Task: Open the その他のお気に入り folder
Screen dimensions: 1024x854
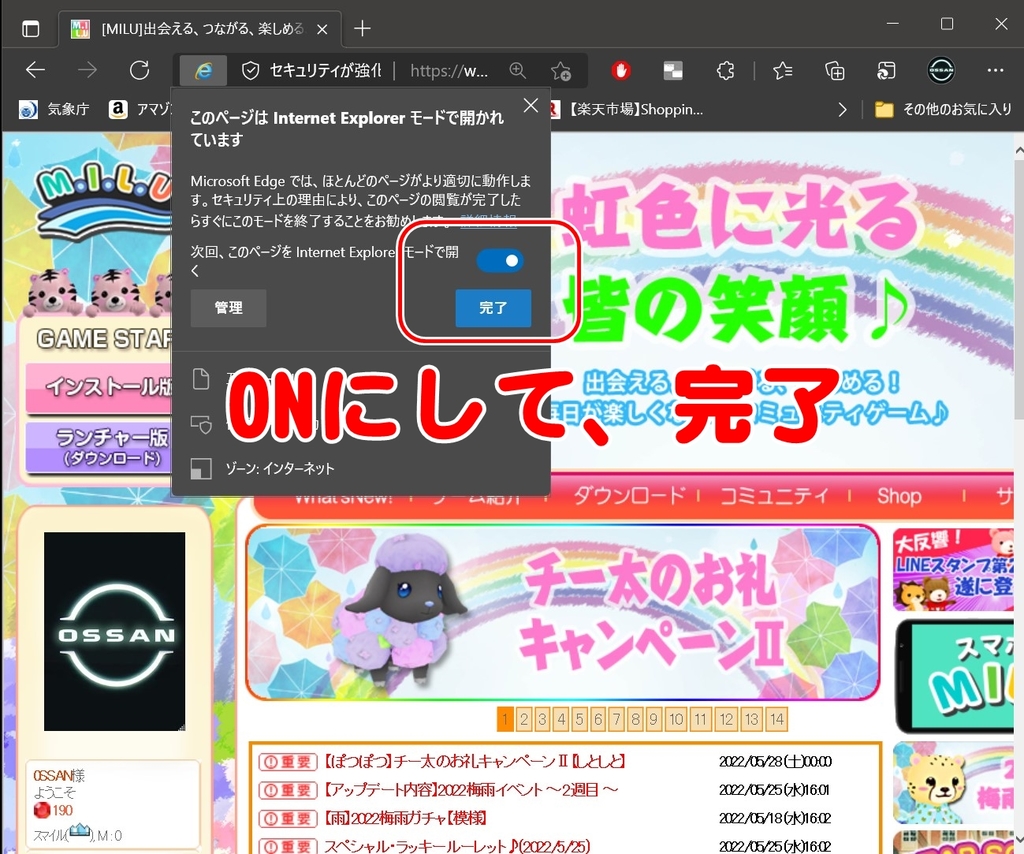Action: tap(943, 109)
